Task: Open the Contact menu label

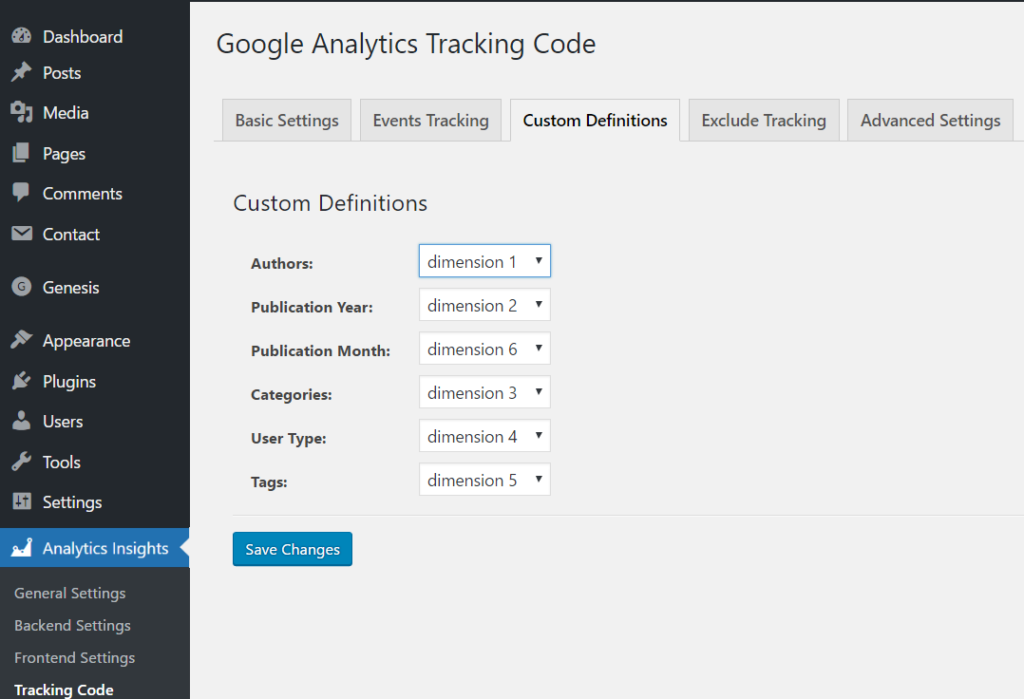Action: (71, 234)
